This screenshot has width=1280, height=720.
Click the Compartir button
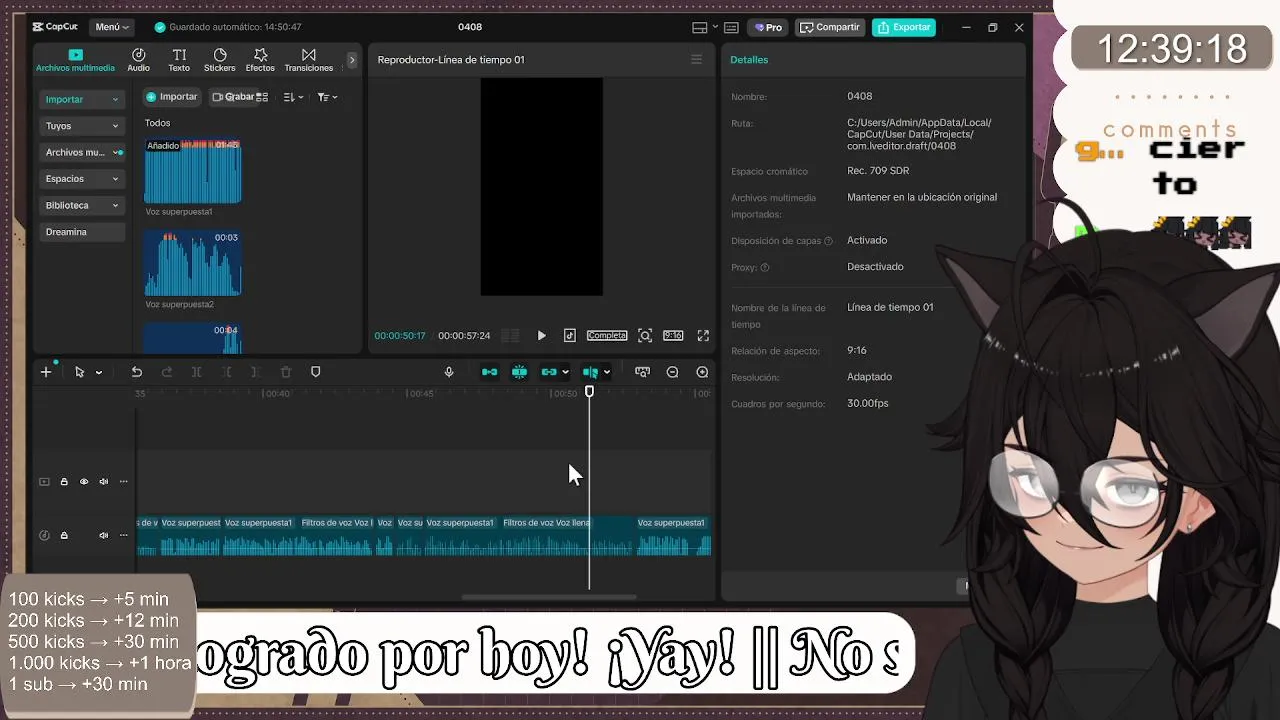830,27
